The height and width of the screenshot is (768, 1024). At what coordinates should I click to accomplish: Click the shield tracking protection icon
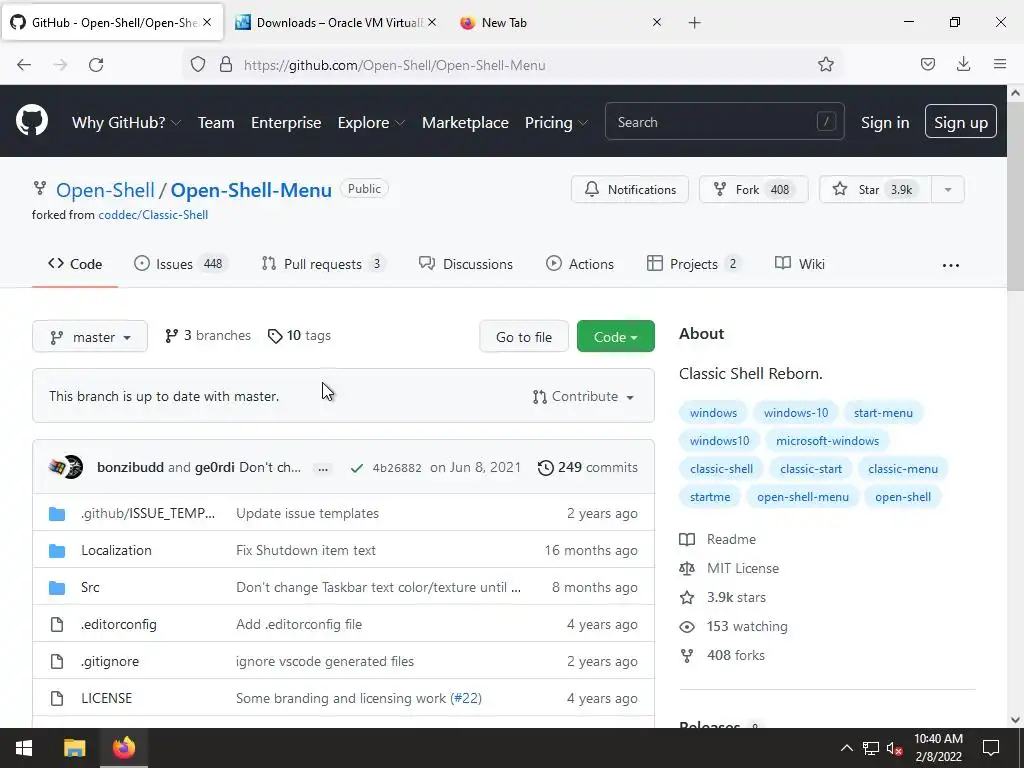click(x=198, y=65)
